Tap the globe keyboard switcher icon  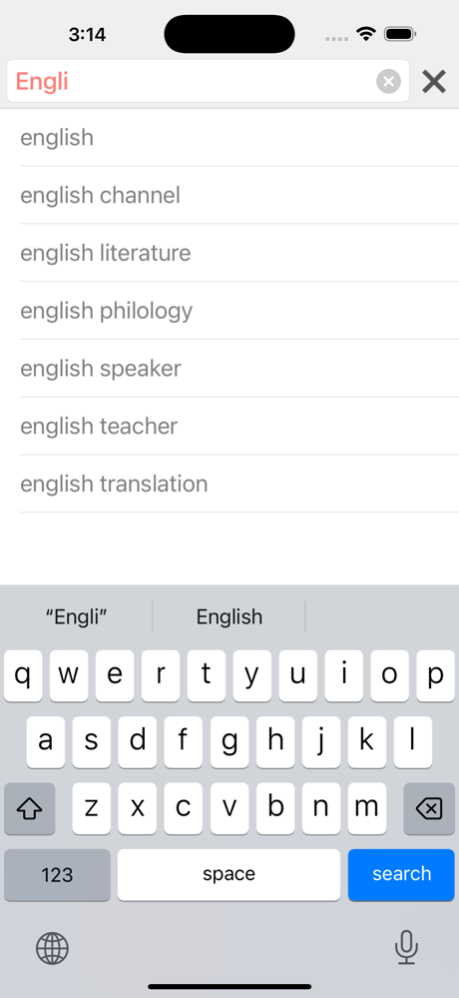click(52, 948)
